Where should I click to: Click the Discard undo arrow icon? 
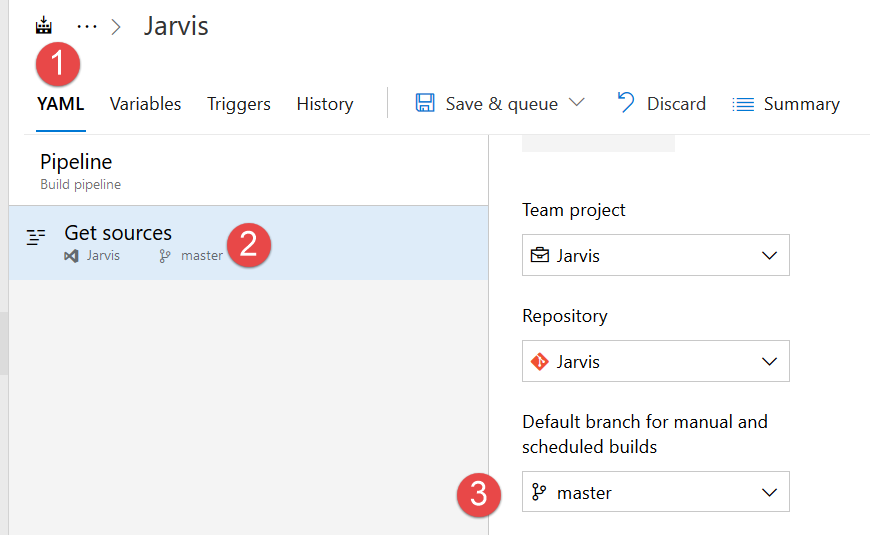coord(626,103)
